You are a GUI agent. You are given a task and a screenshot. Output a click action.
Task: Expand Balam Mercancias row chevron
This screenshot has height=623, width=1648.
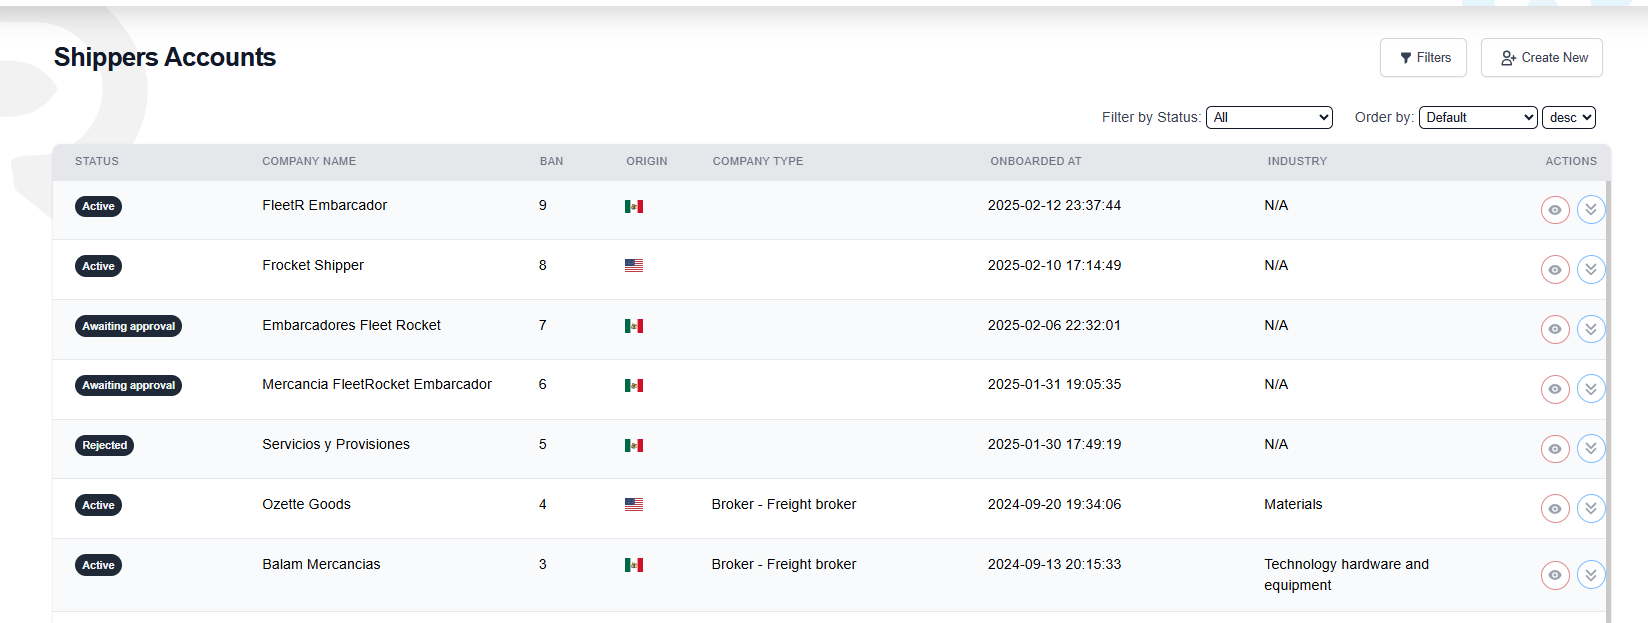(1591, 575)
